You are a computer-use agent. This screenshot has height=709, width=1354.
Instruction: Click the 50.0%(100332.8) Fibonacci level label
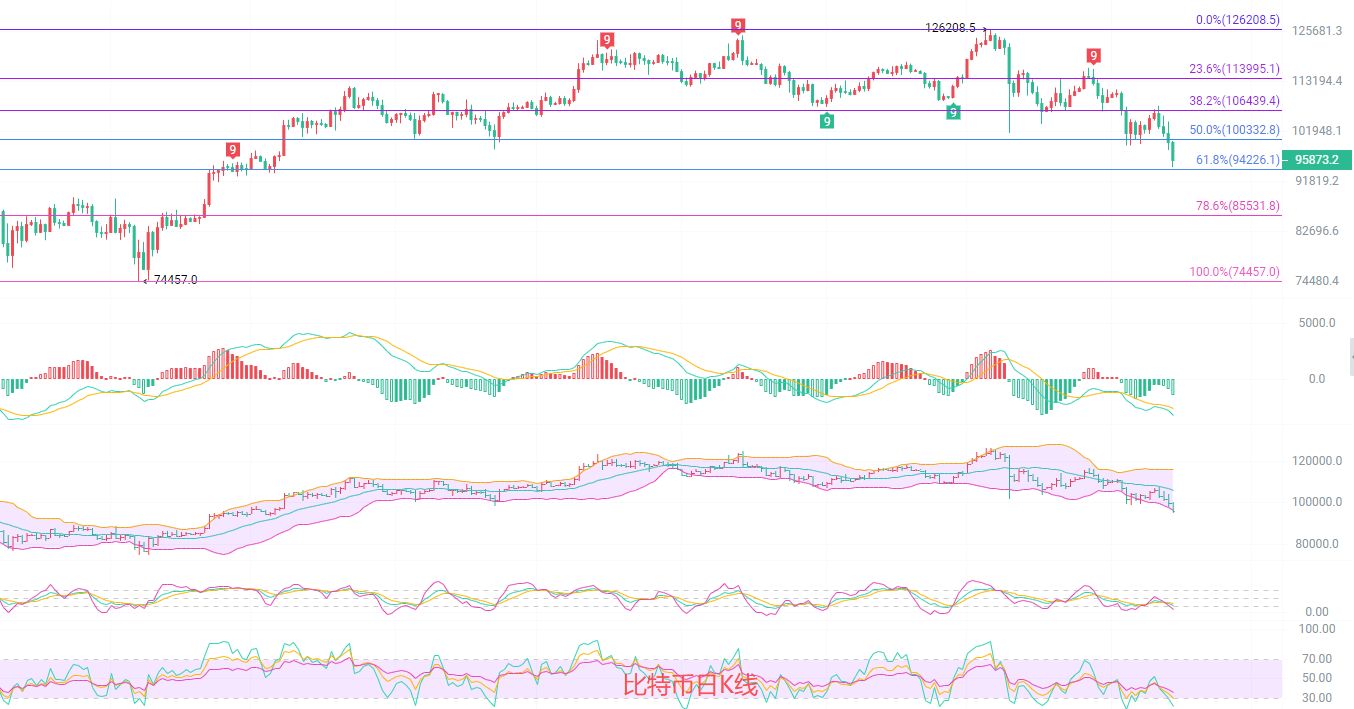[1234, 130]
